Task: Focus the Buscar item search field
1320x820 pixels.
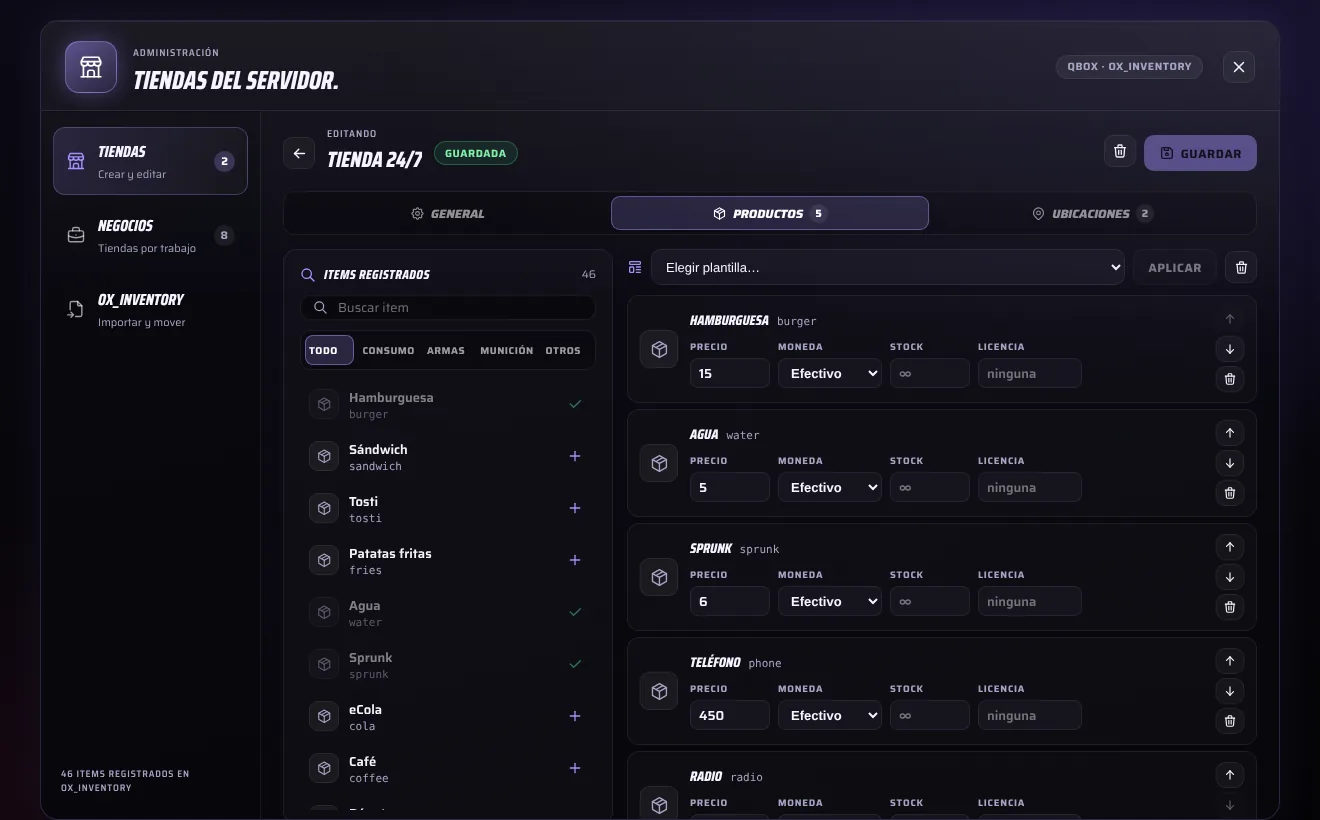Action: click(x=448, y=308)
